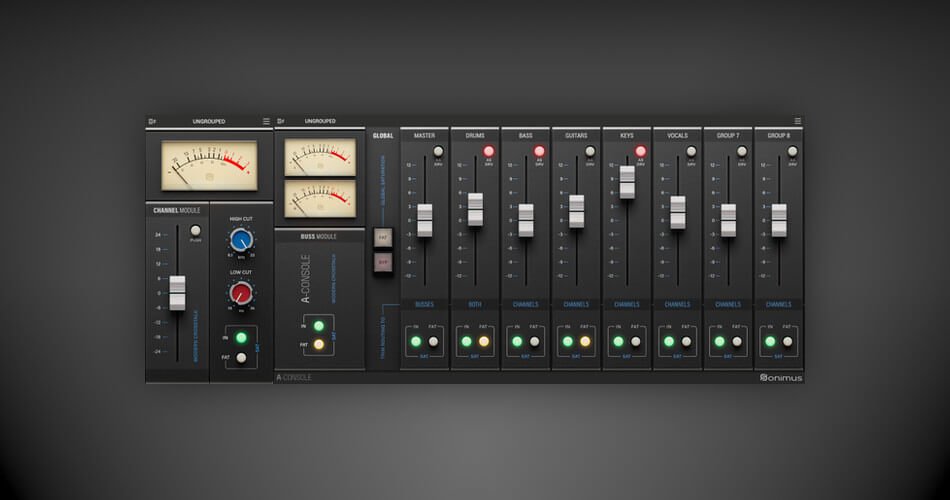Open Bass routing selector showing CHANNELS
Image resolution: width=950 pixels, height=500 pixels.
(526, 304)
